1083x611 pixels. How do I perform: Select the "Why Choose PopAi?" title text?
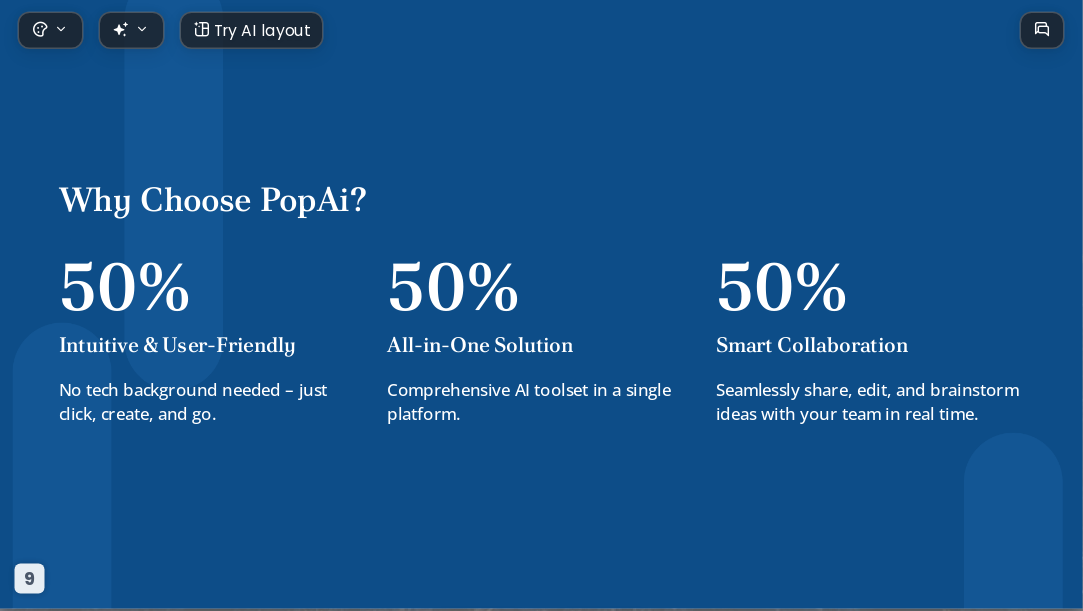pyautogui.click(x=213, y=201)
